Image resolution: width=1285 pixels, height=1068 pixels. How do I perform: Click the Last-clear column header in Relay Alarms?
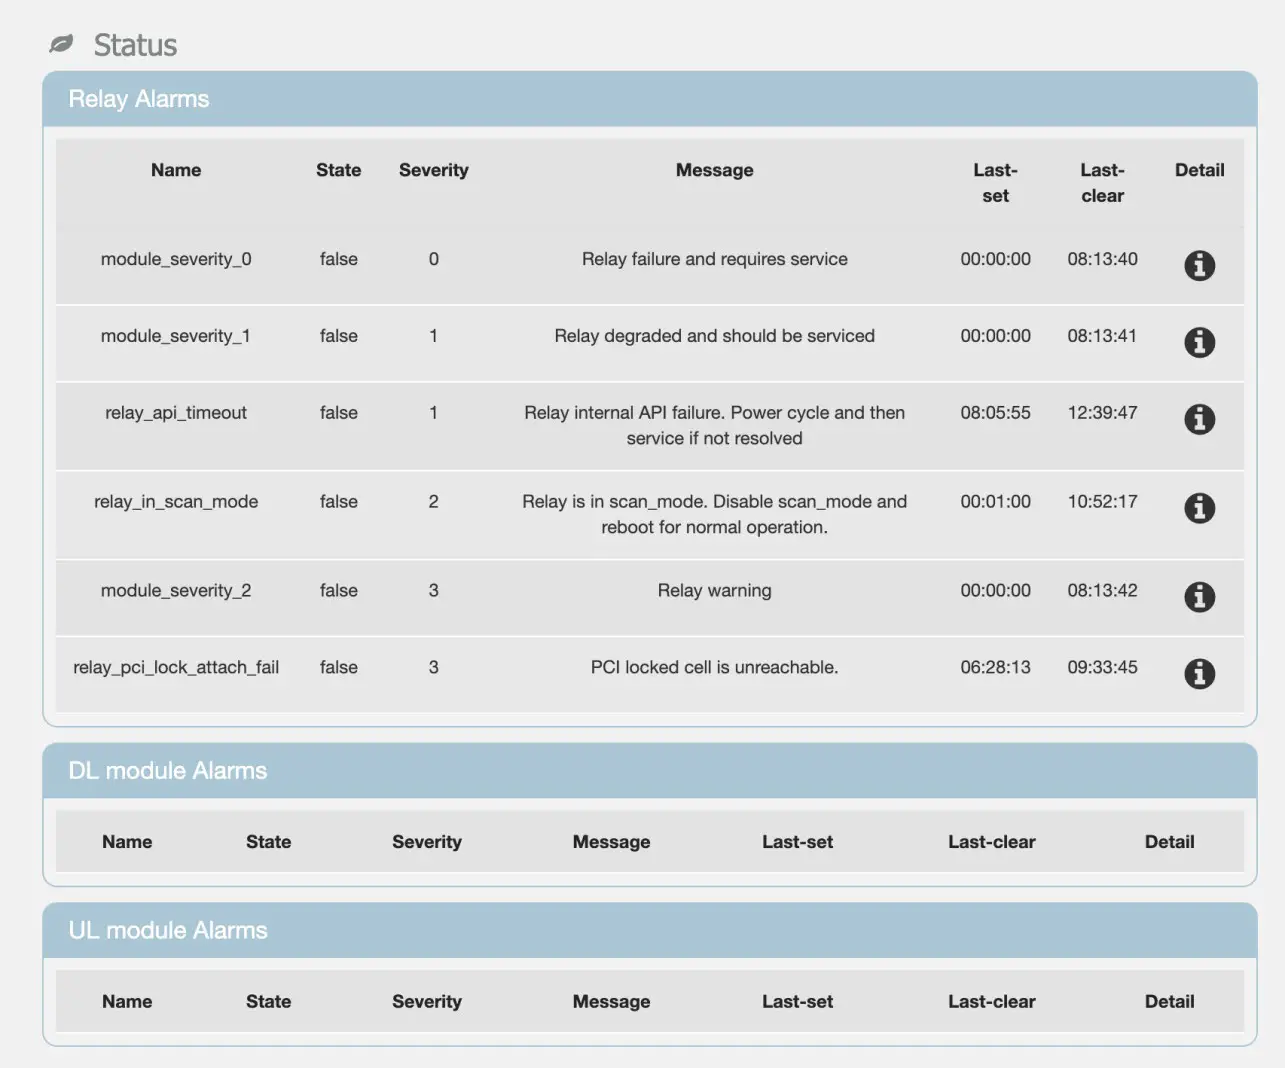1103,183
